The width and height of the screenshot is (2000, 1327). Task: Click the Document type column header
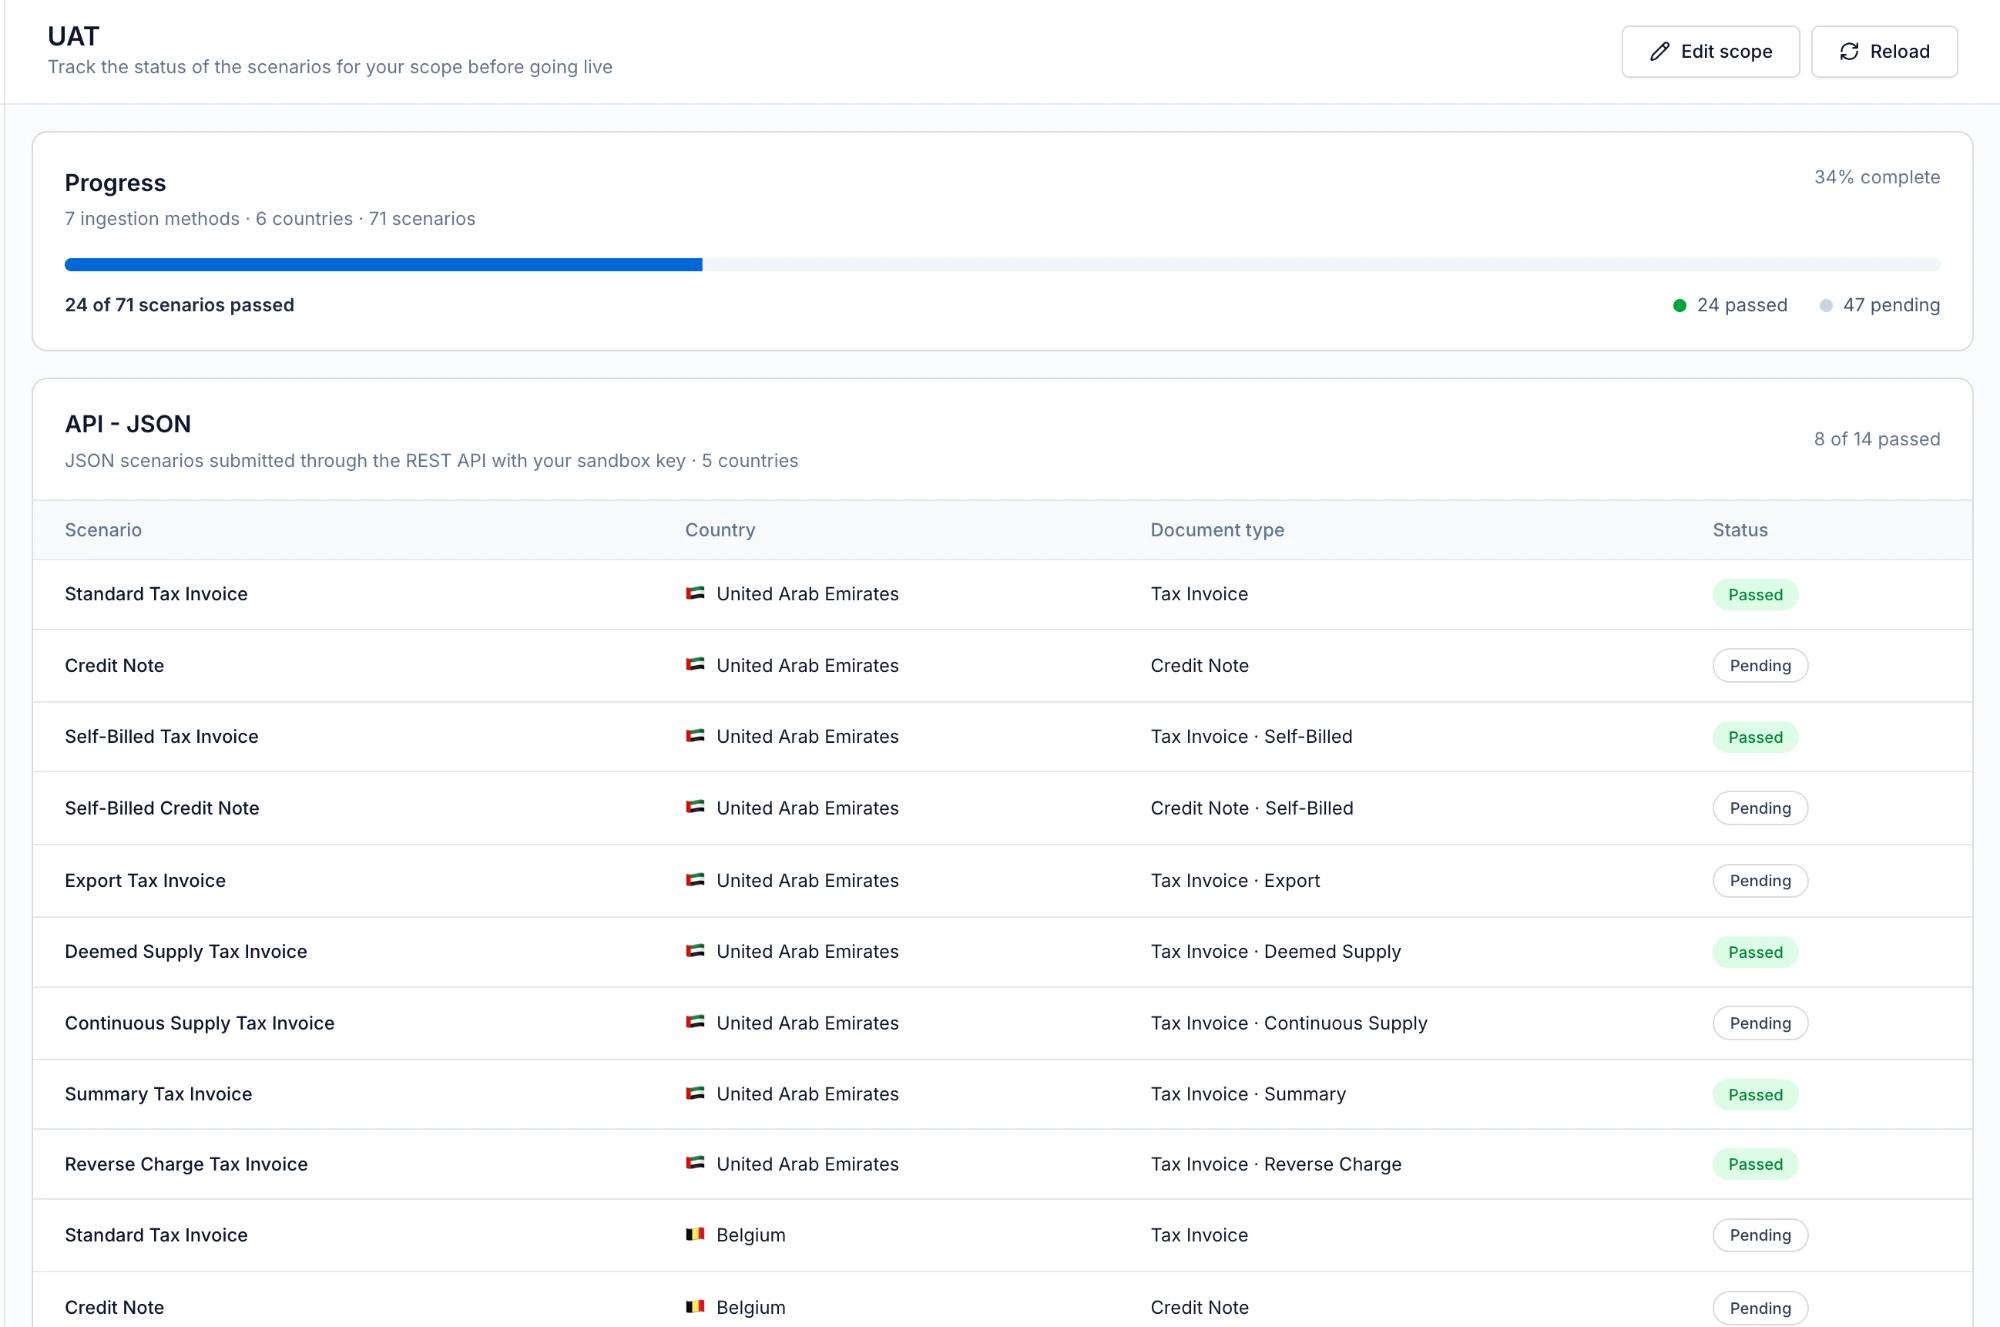[1217, 530]
